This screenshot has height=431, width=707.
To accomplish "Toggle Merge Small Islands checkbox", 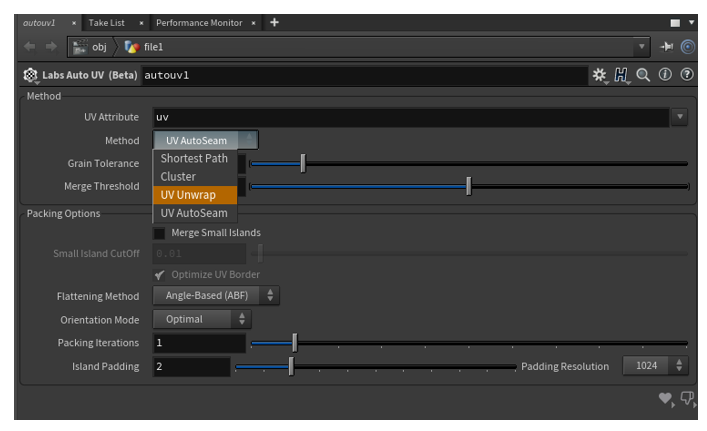I will [159, 233].
